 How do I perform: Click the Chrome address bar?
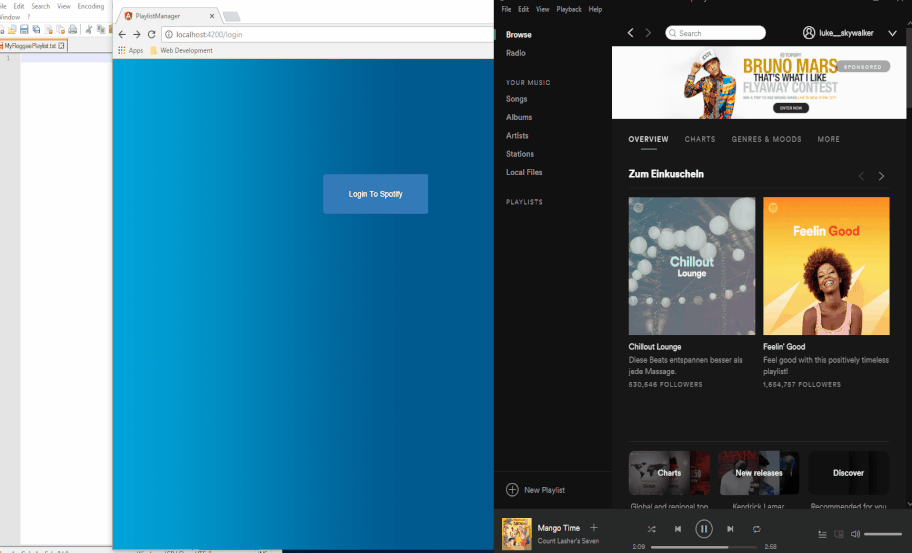pos(329,34)
